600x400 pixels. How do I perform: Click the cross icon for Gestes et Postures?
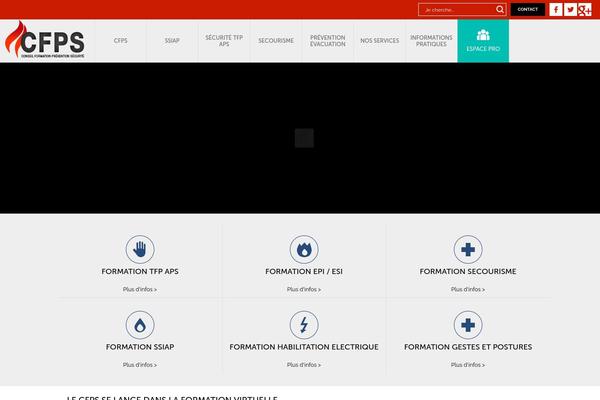pyautogui.click(x=468, y=325)
